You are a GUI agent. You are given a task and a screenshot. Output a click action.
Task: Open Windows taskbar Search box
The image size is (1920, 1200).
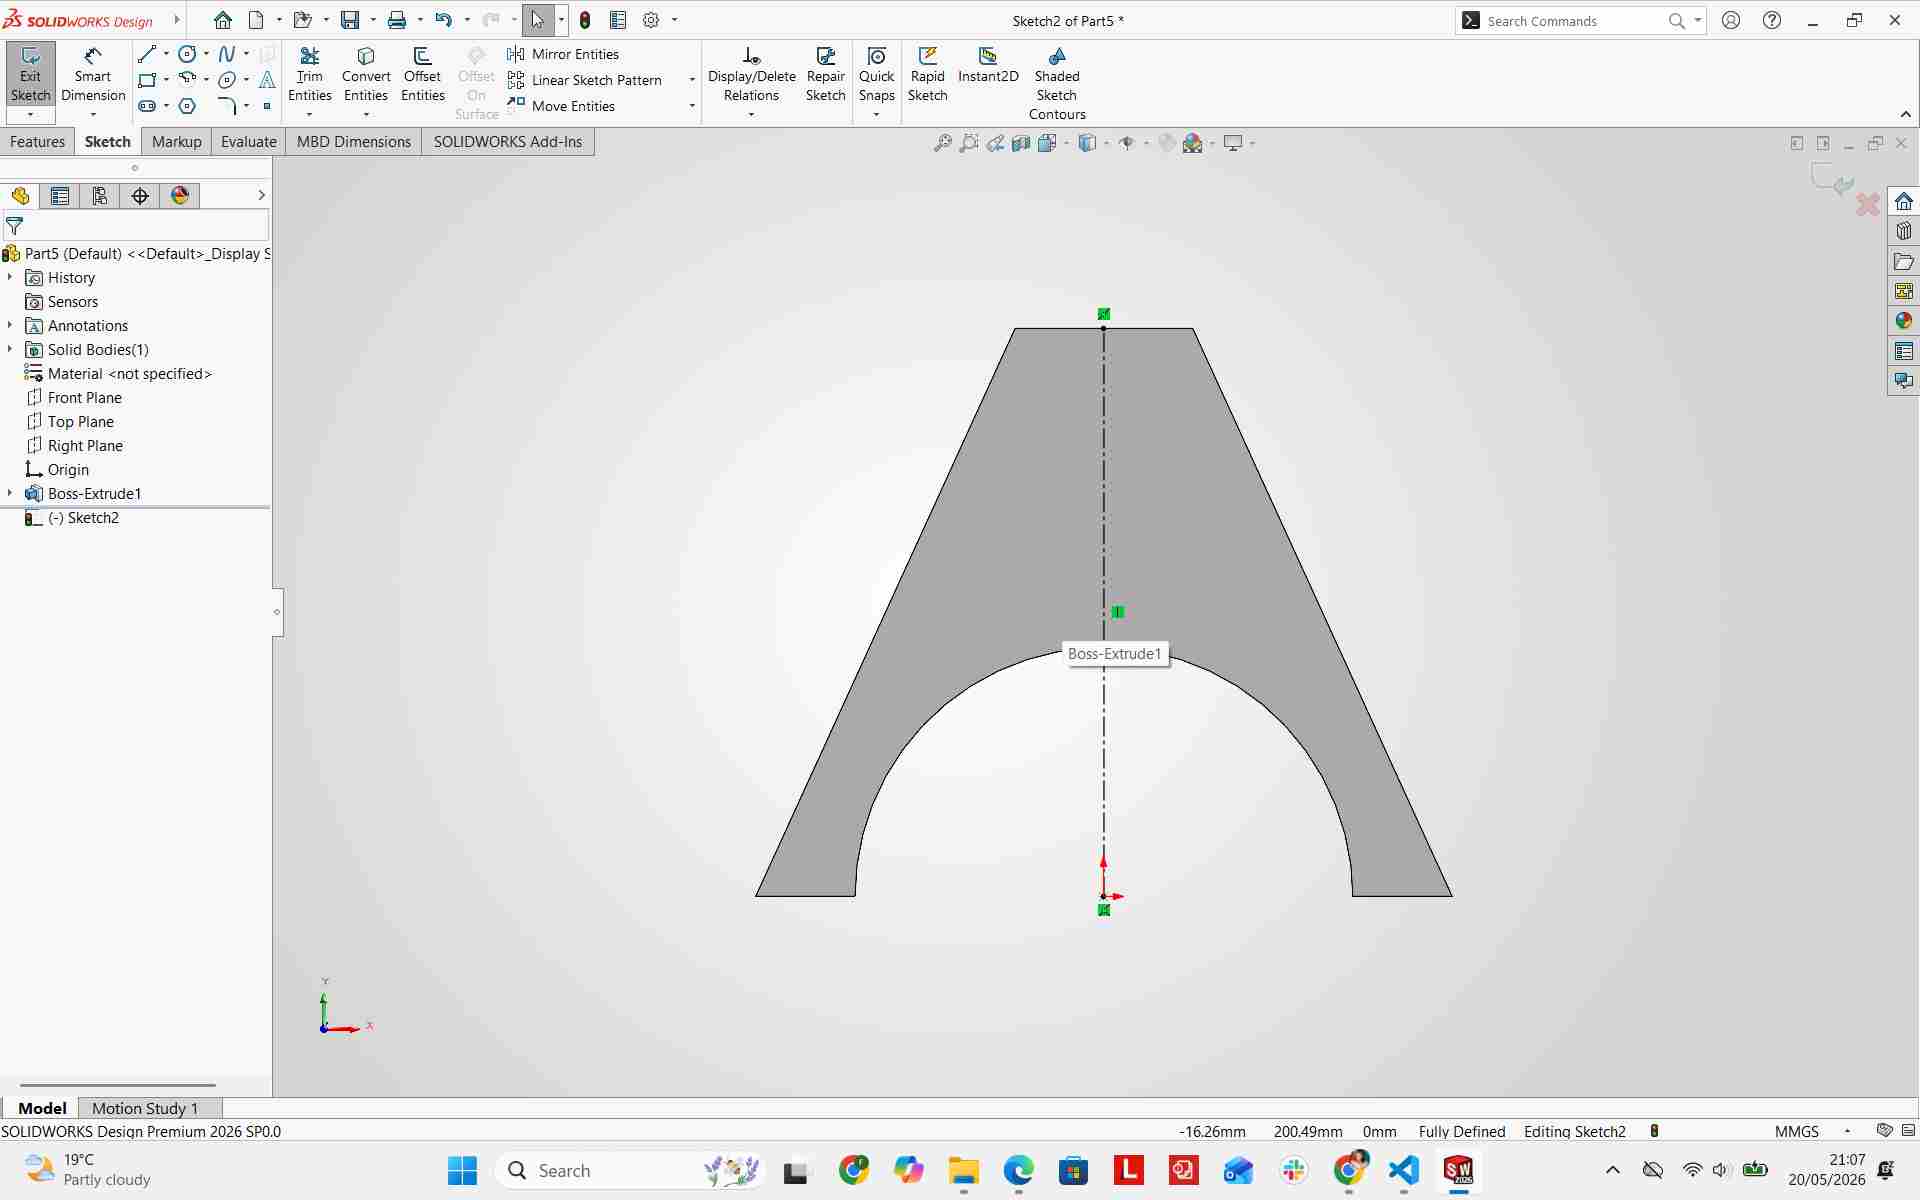(632, 1170)
